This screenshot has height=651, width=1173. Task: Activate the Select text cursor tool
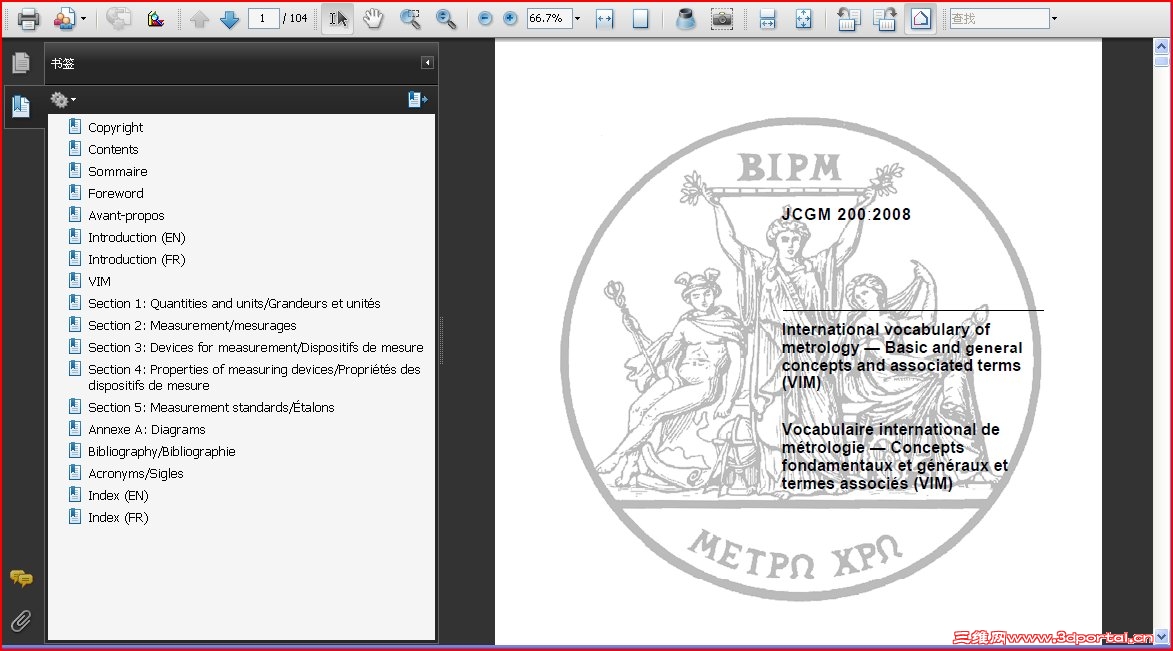coord(338,19)
